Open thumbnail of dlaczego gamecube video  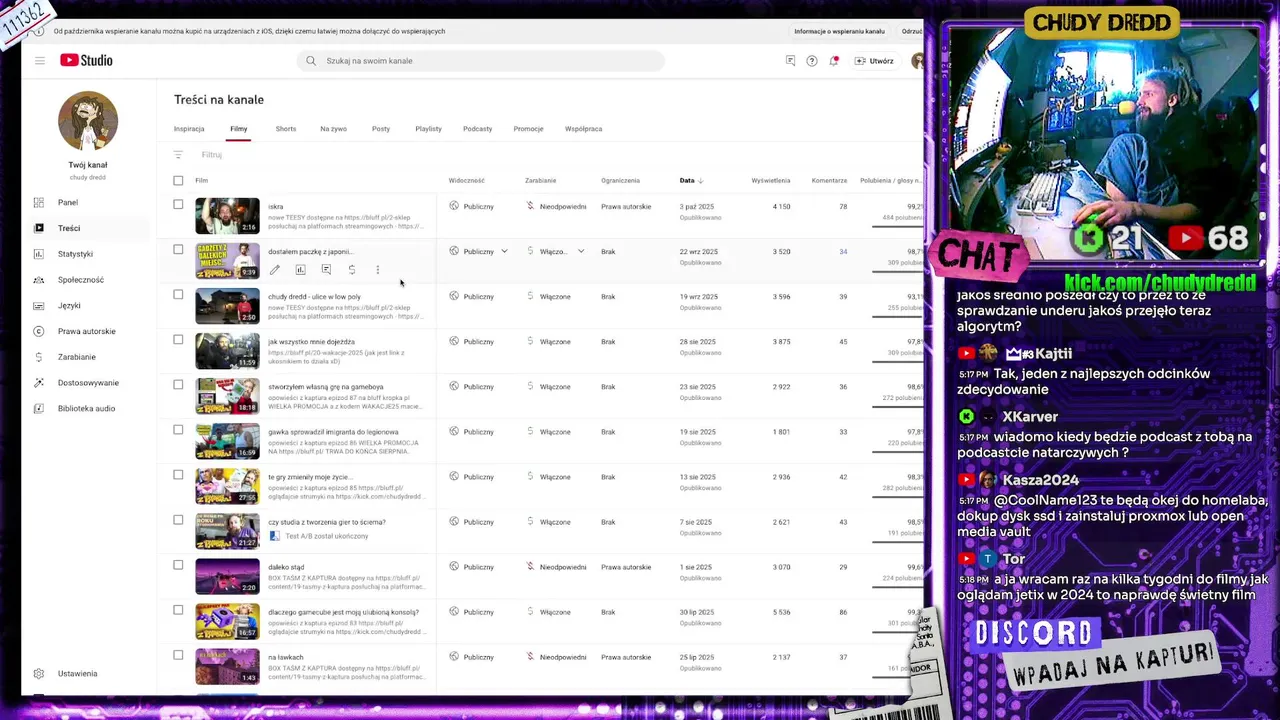[x=227, y=621]
